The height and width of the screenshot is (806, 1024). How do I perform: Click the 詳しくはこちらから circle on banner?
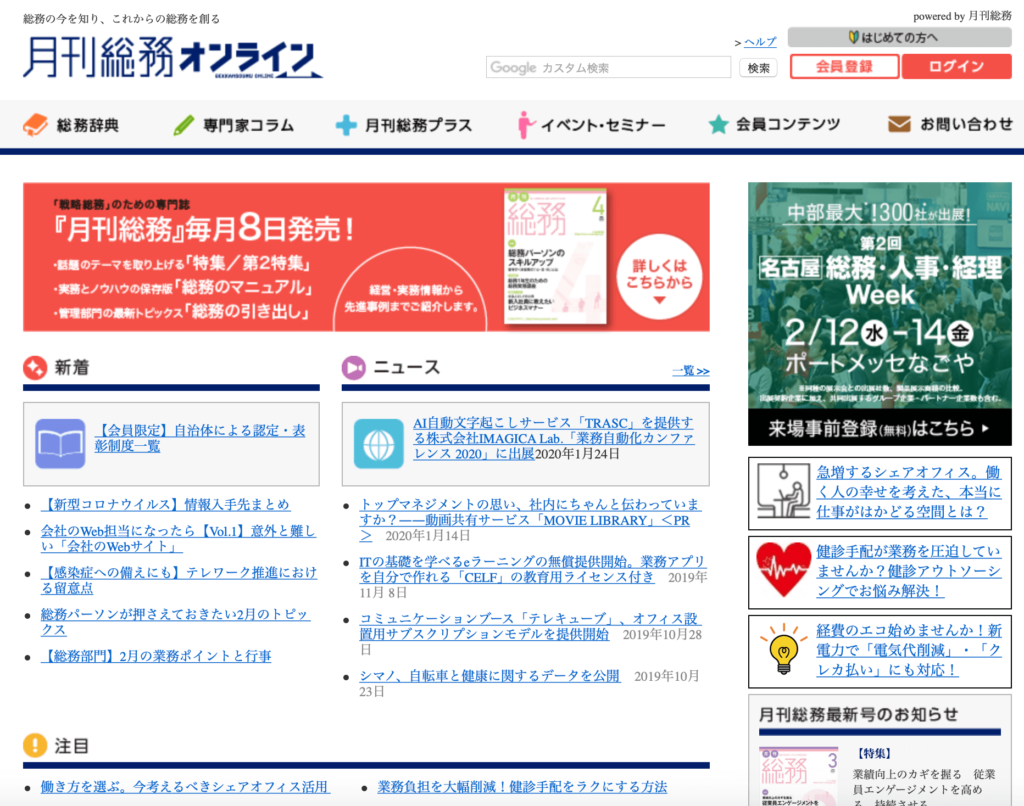(659, 277)
